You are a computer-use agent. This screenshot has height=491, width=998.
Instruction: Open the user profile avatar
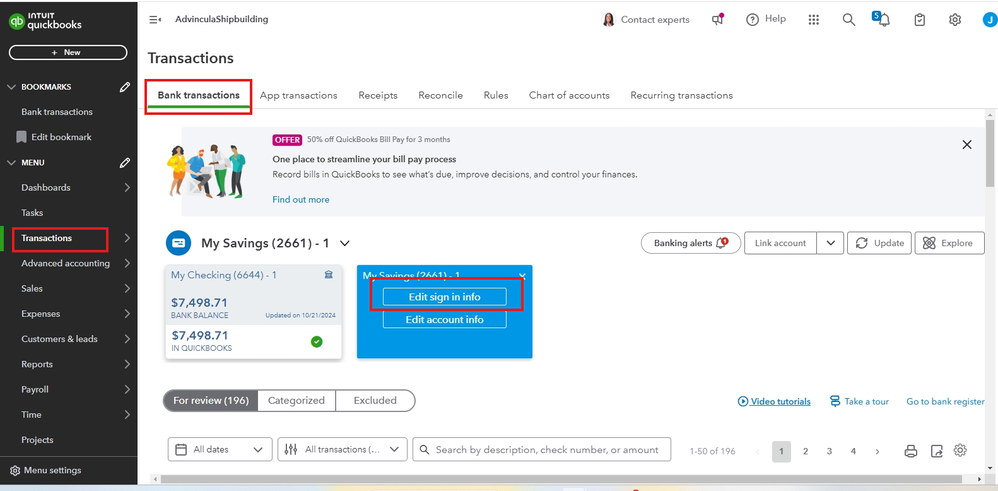coord(989,20)
